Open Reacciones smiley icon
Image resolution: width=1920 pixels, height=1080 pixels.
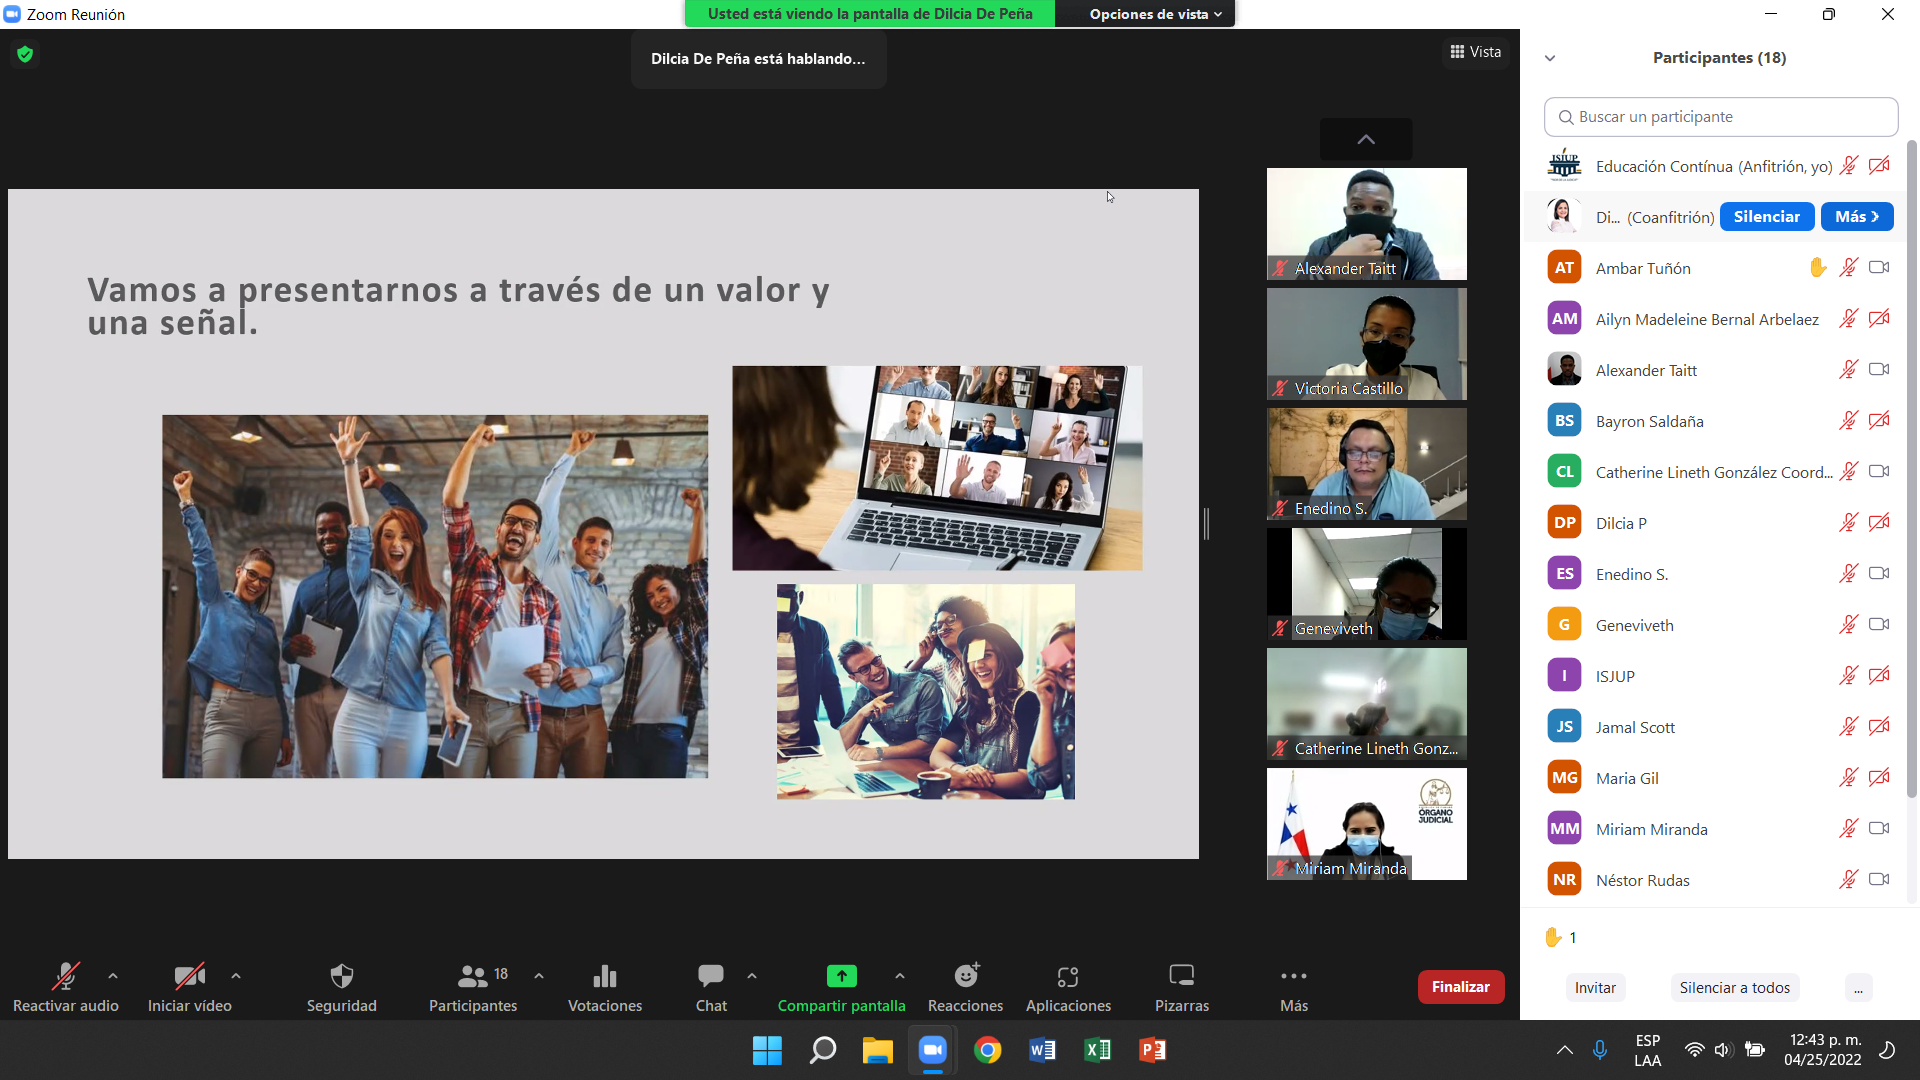(966, 975)
